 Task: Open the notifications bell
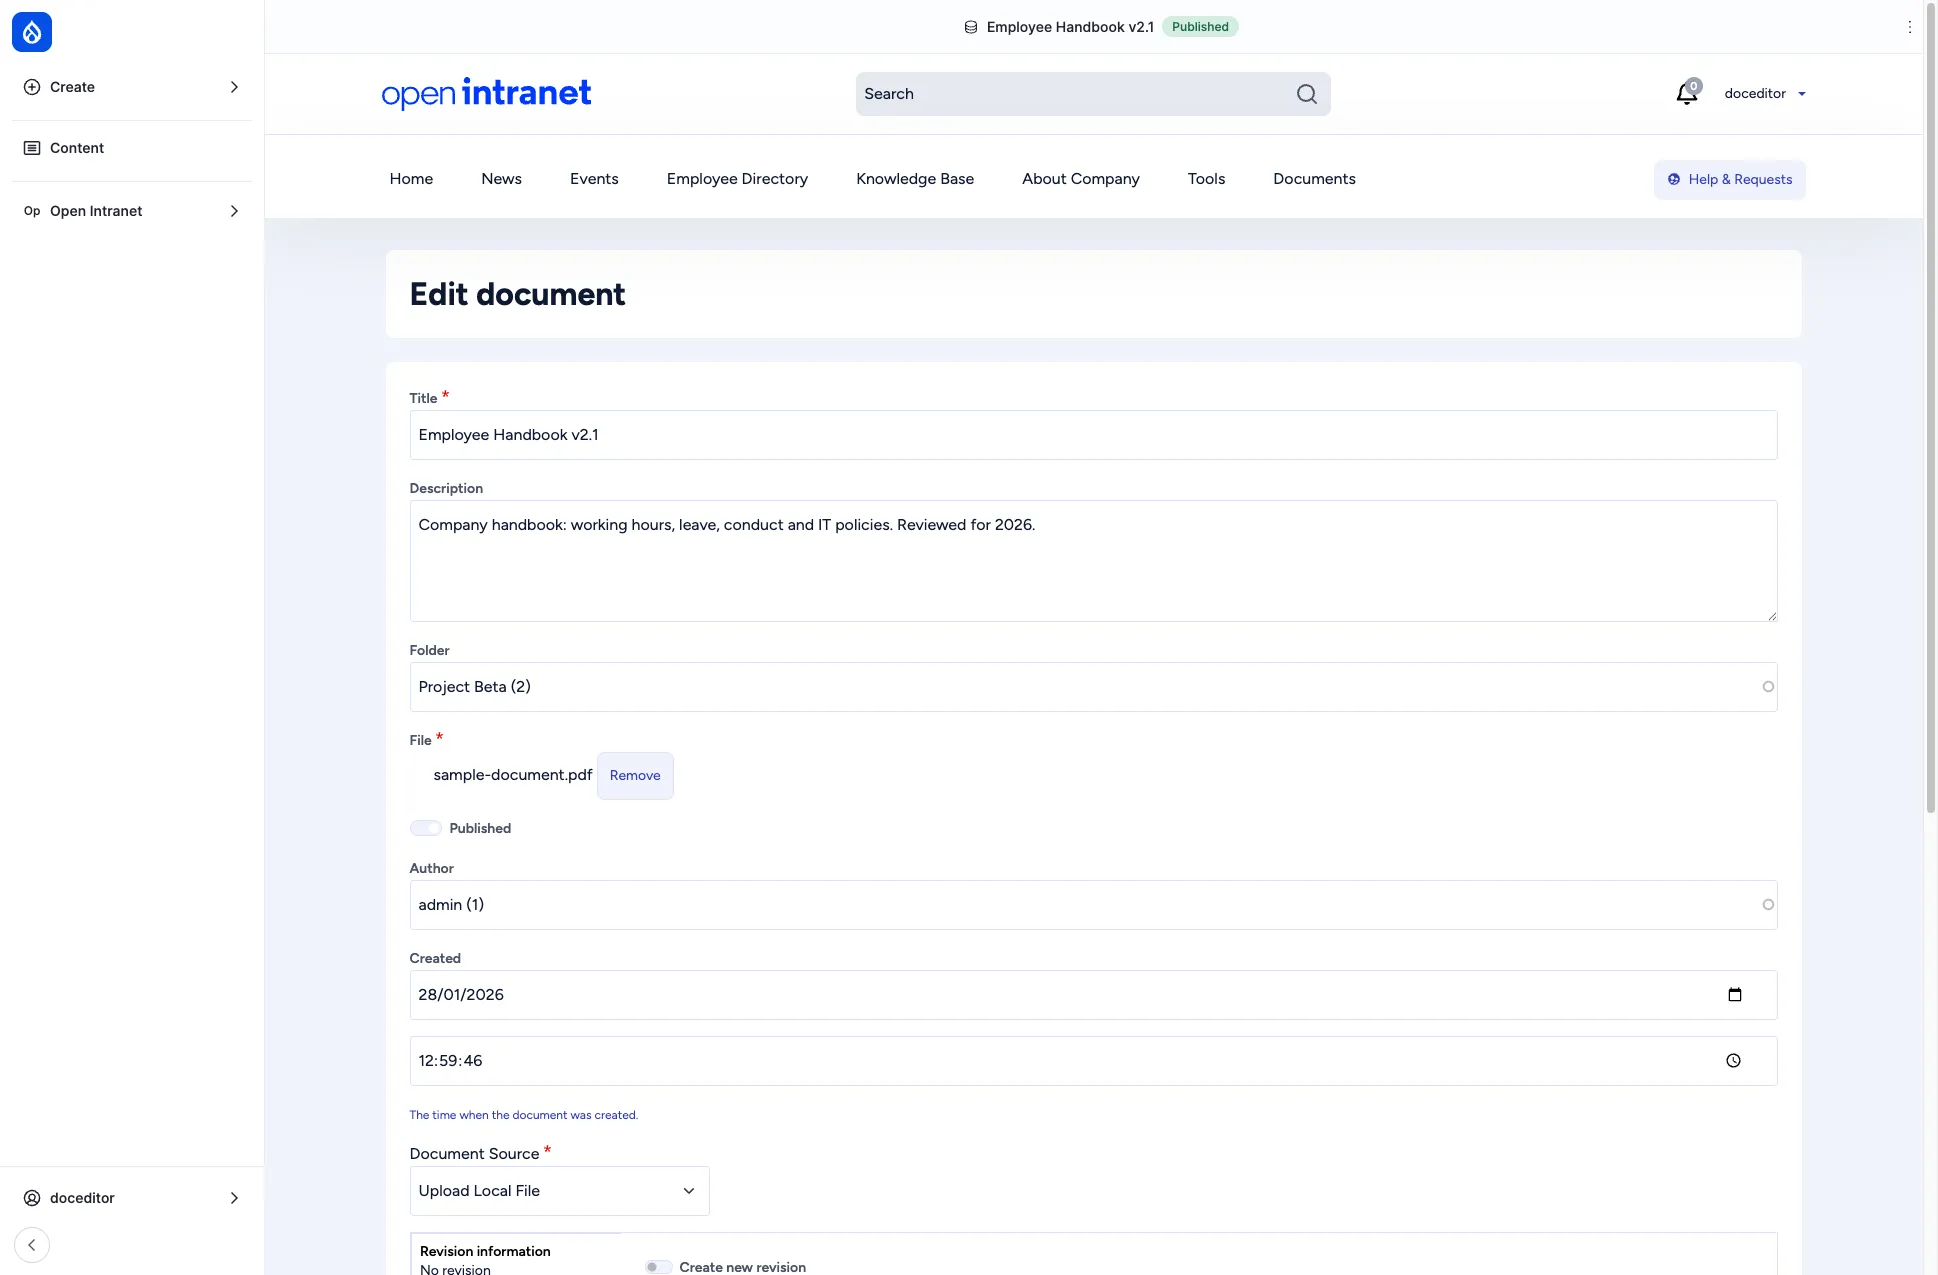1687,93
